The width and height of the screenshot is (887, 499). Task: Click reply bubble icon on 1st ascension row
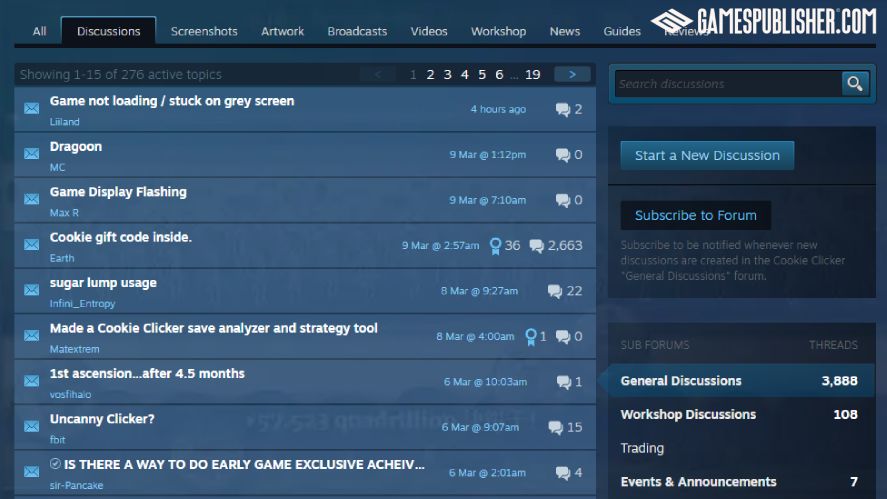pyautogui.click(x=563, y=382)
